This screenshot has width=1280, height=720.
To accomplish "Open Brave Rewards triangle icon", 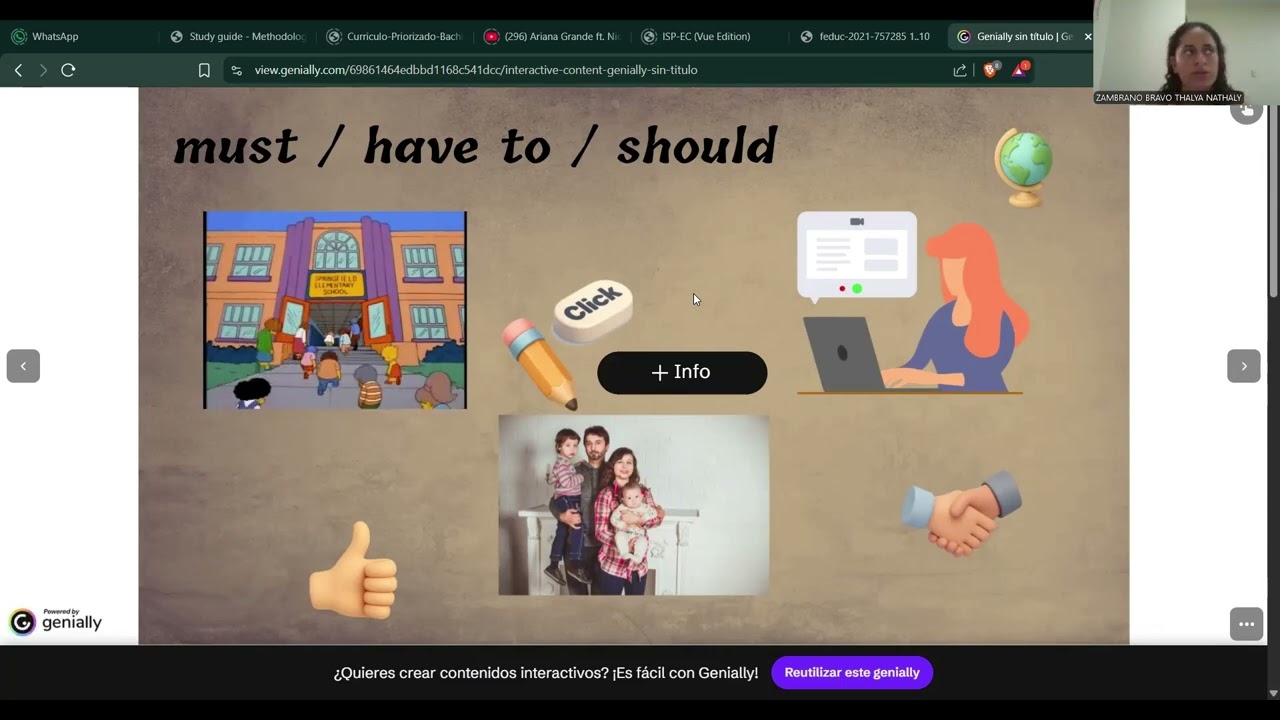I will click(1020, 69).
